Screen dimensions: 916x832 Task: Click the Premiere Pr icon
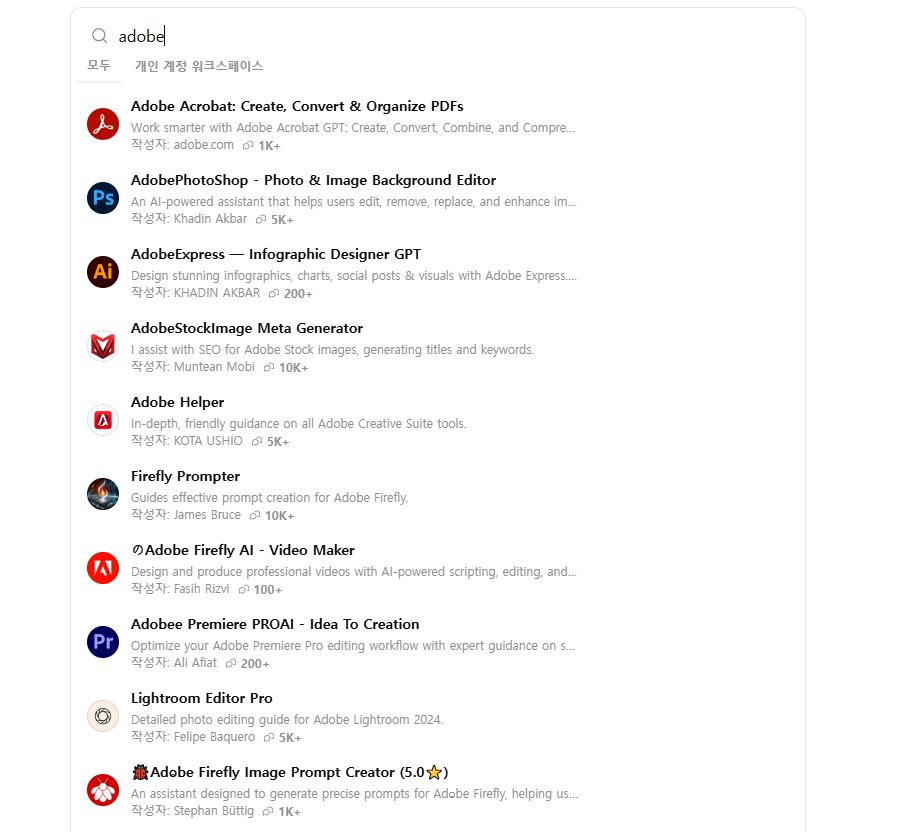pos(103,642)
